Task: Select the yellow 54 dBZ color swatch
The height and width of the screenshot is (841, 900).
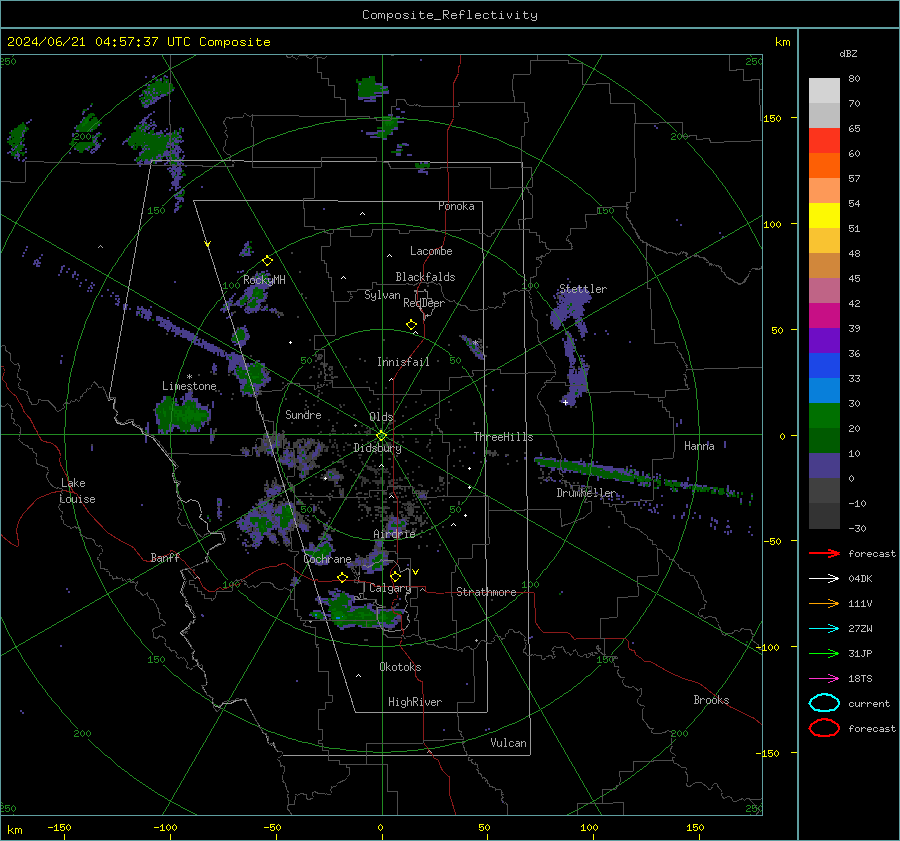Action: pyautogui.click(x=824, y=216)
